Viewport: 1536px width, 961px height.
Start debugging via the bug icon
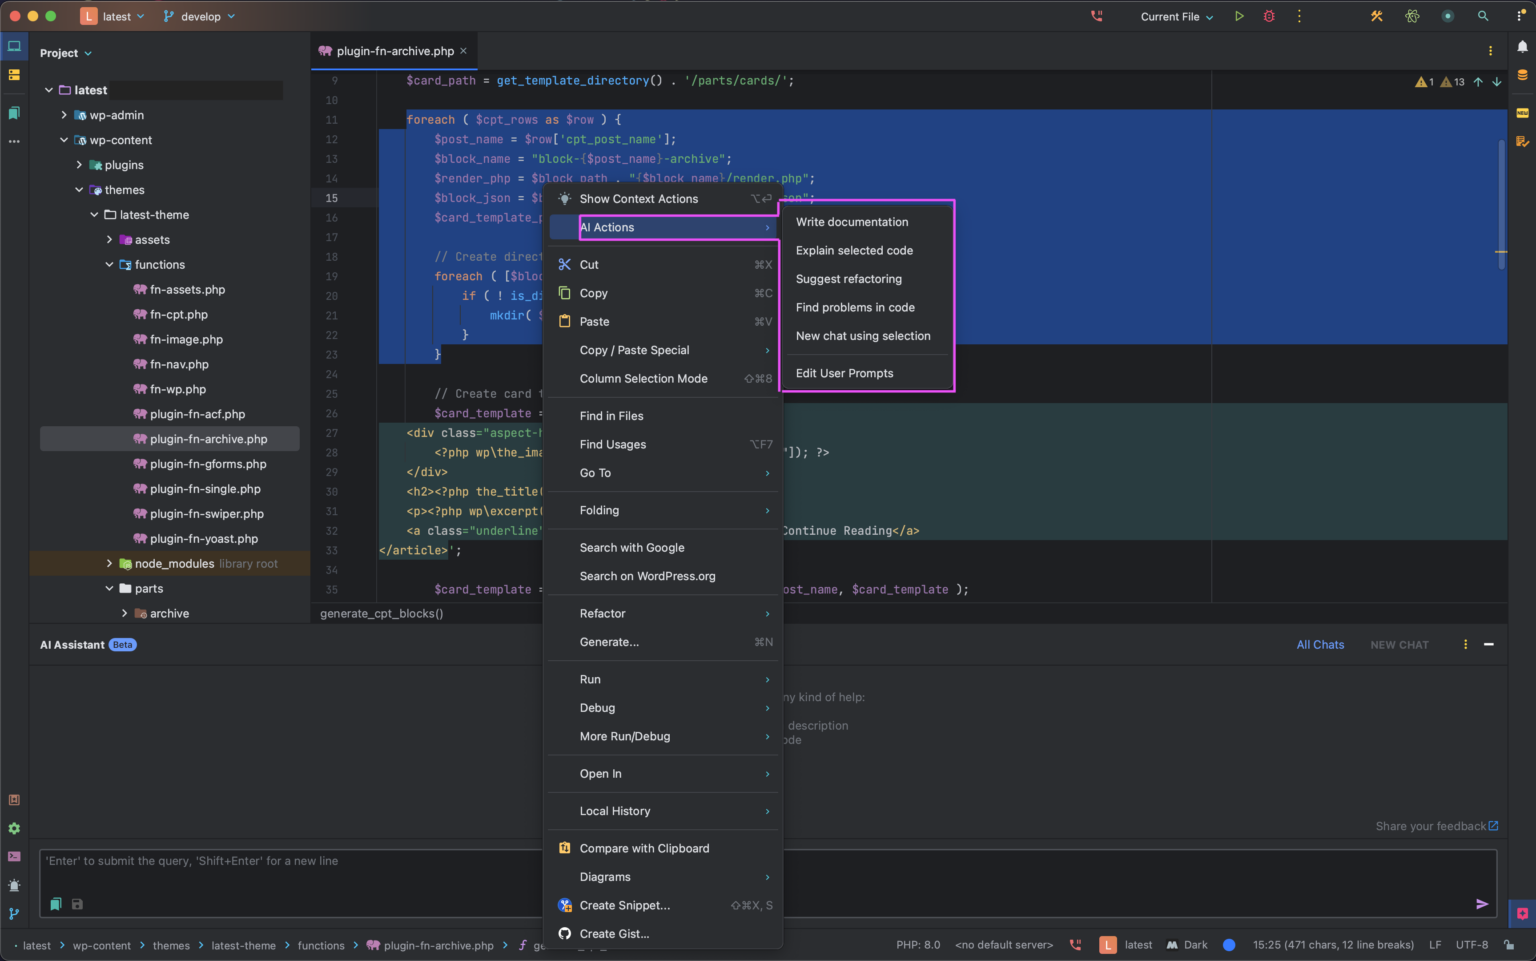1268,16
